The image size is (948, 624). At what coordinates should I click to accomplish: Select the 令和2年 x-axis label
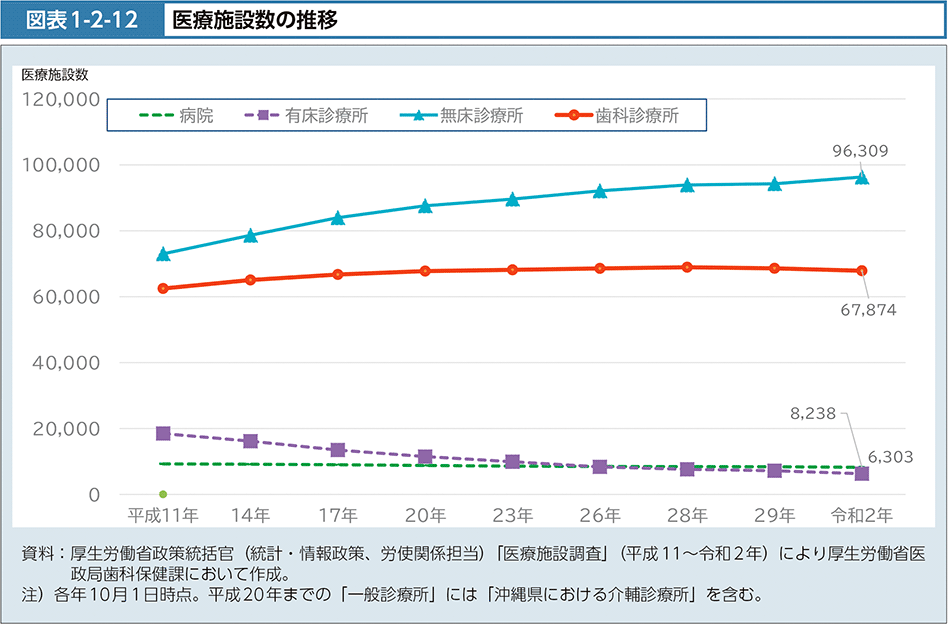click(x=861, y=516)
